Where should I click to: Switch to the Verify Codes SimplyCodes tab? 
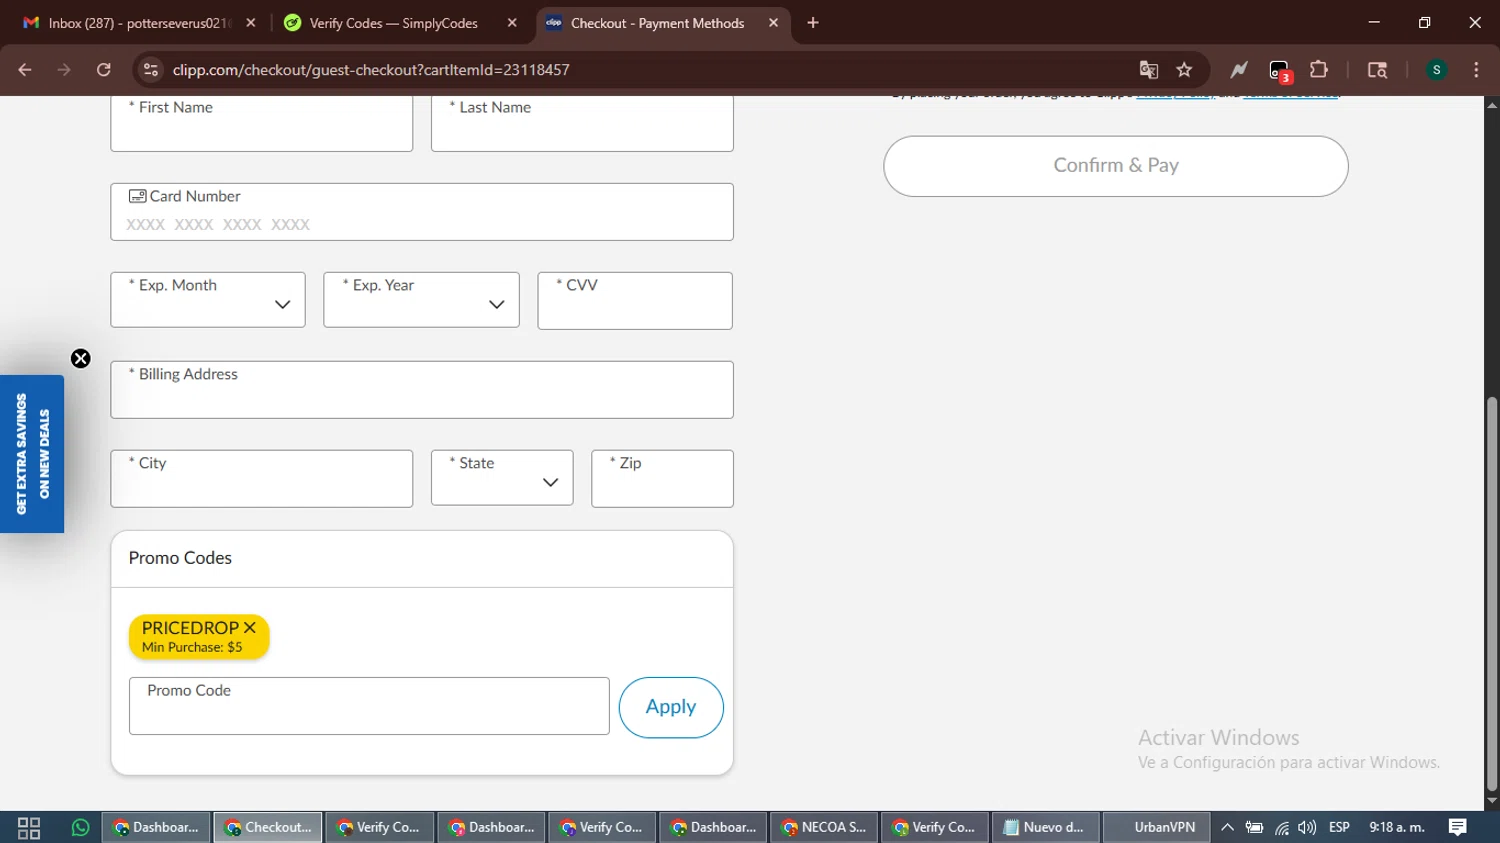pos(402,23)
